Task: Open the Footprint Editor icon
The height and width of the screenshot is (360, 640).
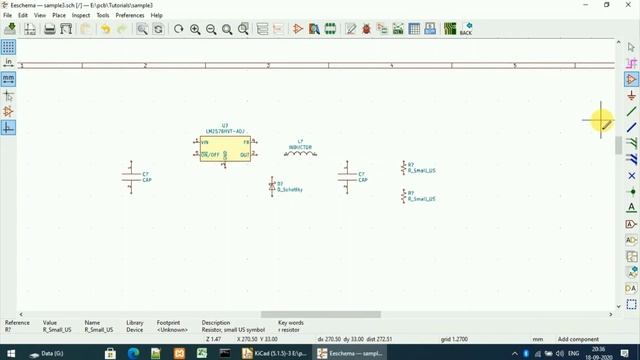Action: [330, 29]
